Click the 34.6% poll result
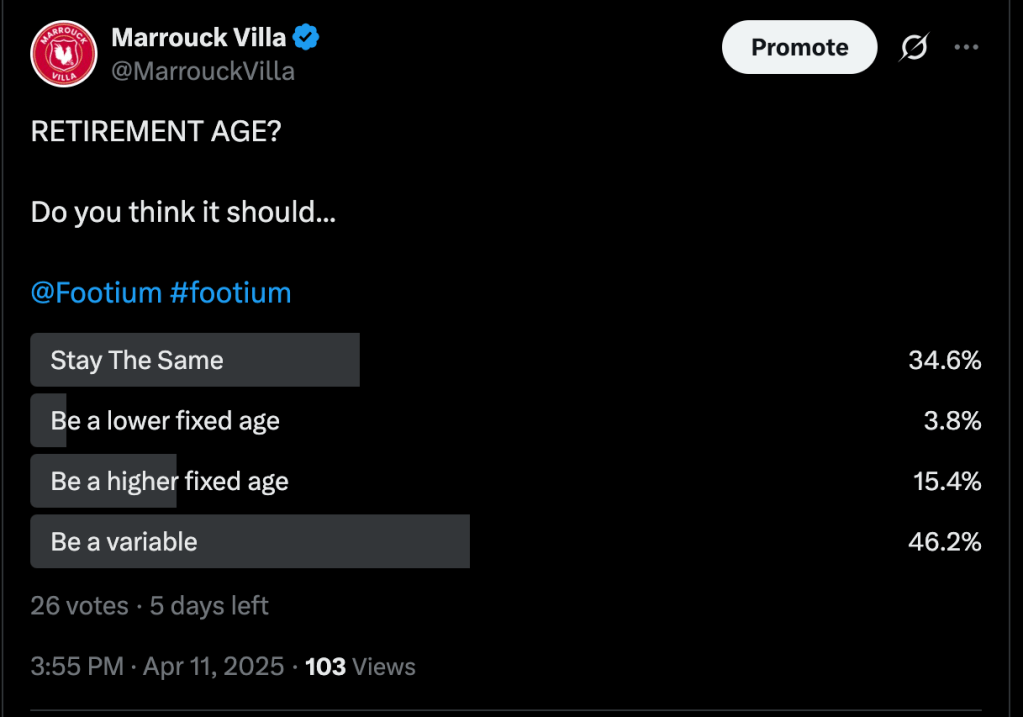 (945, 360)
